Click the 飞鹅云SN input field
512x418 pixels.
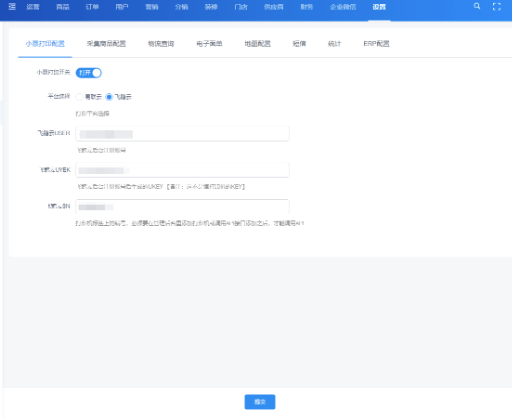[182, 207]
